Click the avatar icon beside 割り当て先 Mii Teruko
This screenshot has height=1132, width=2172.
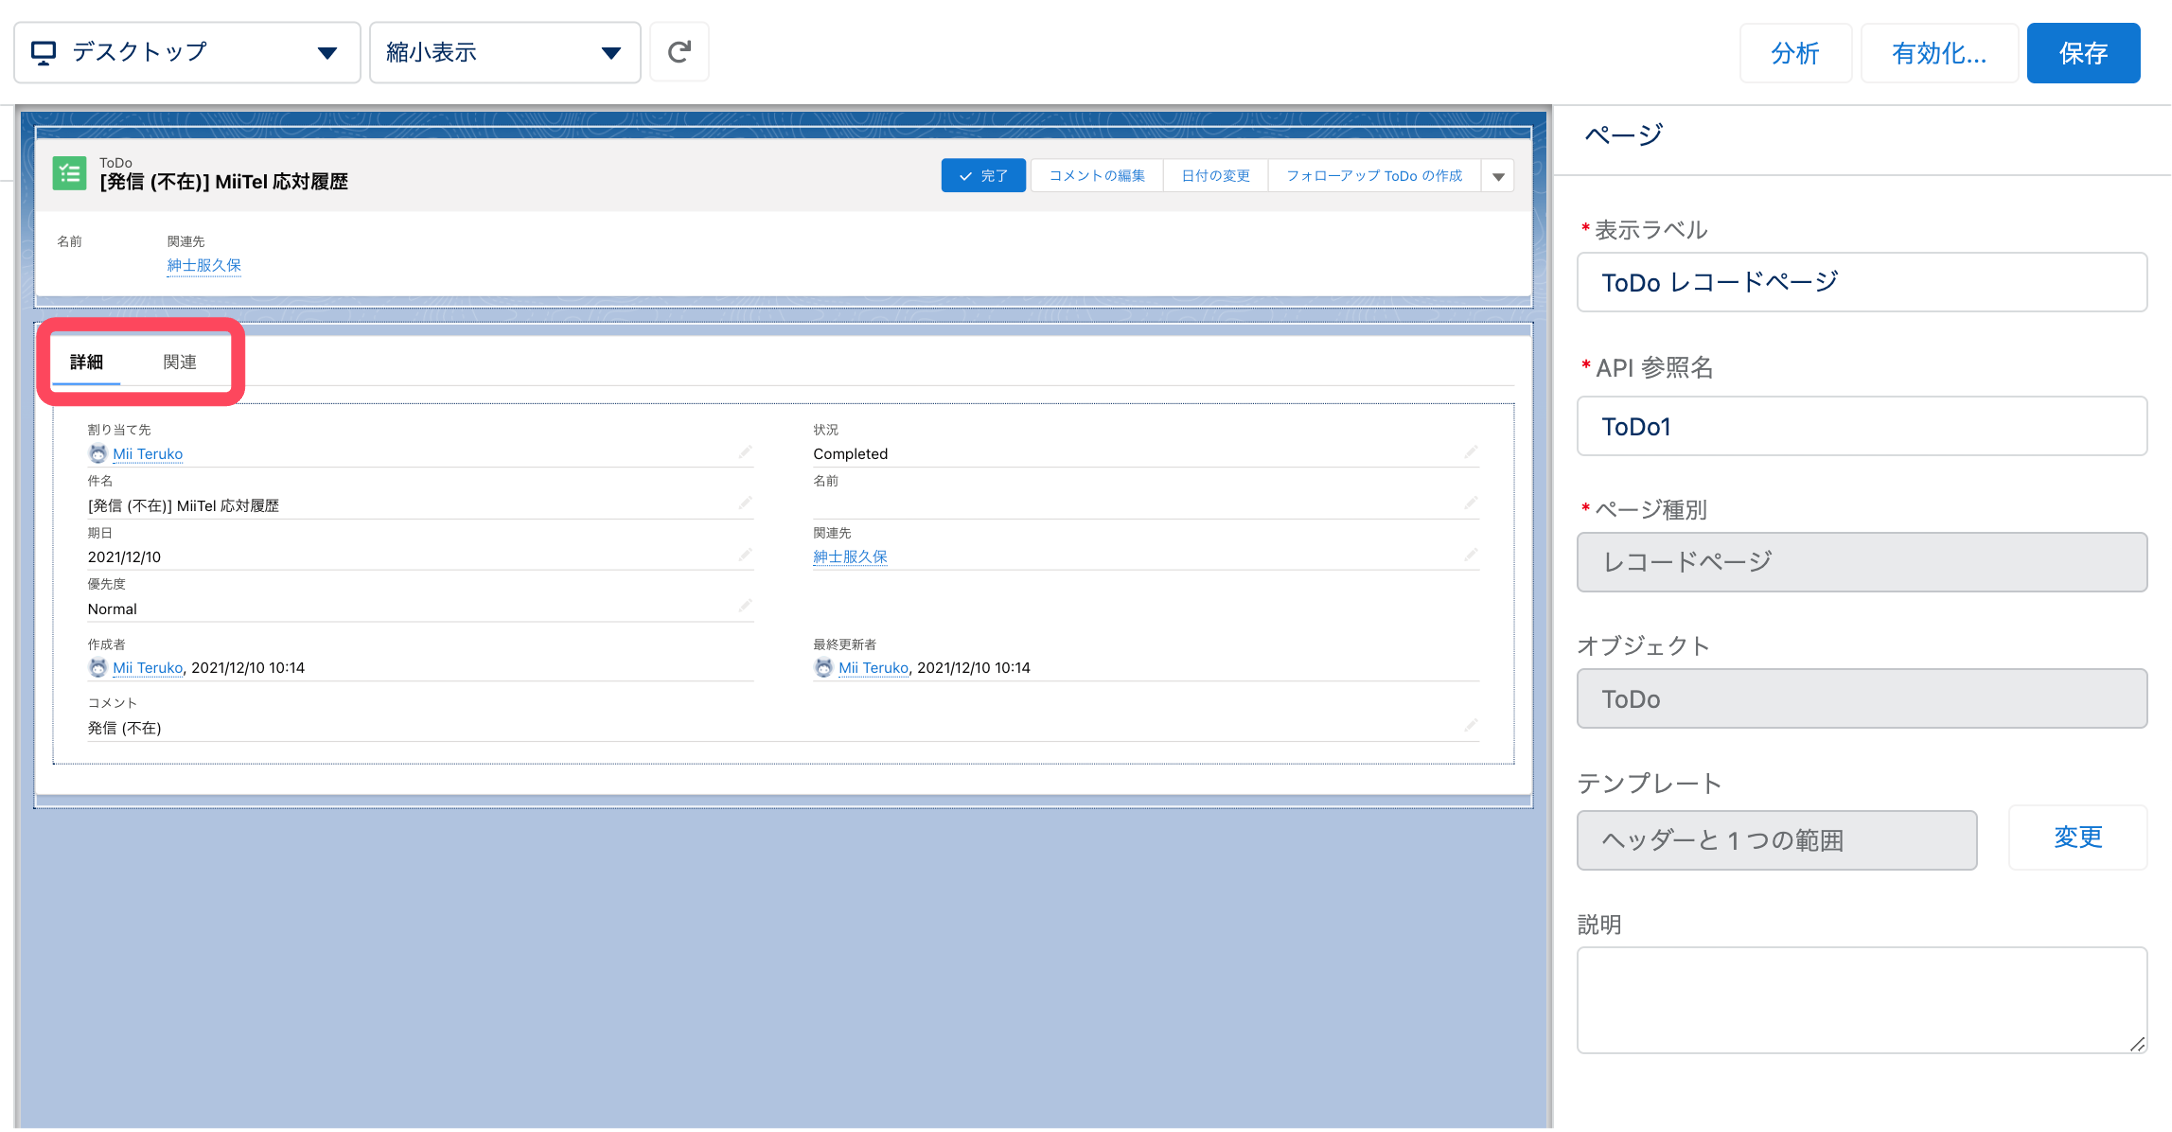tap(97, 454)
